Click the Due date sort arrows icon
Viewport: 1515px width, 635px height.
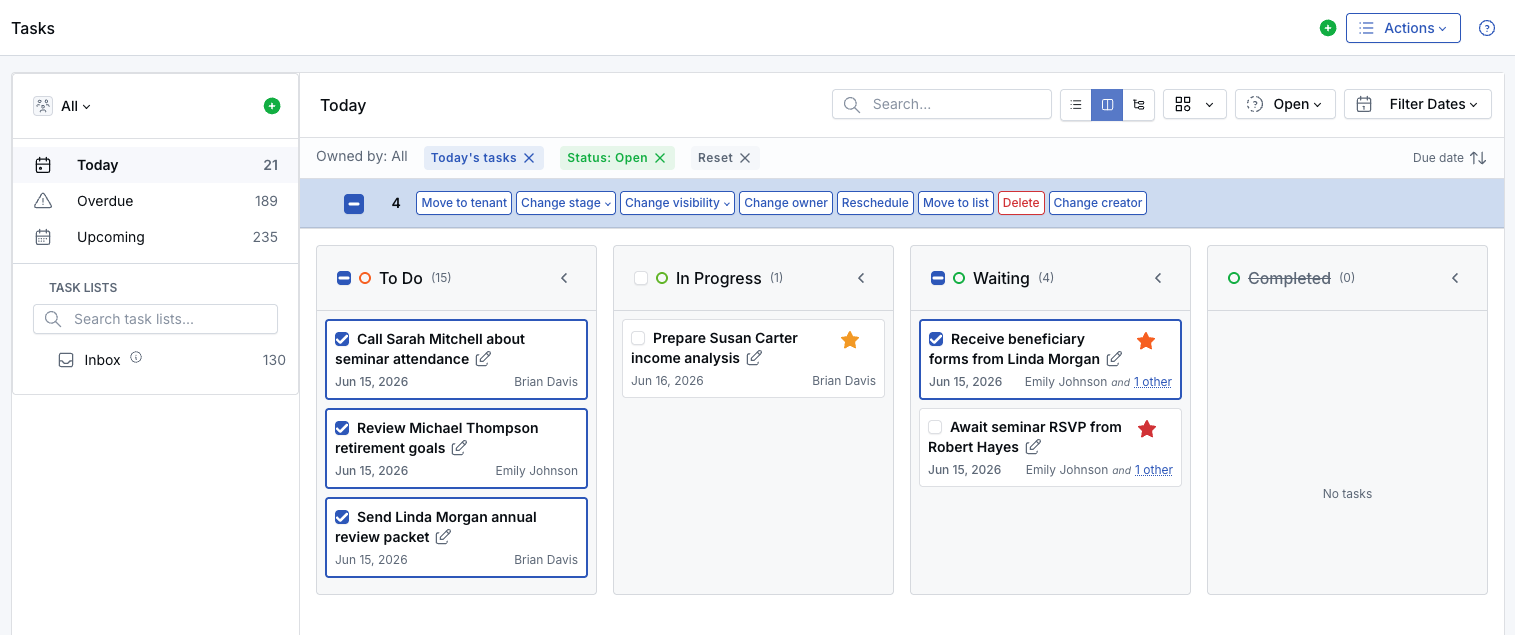tap(1478, 158)
